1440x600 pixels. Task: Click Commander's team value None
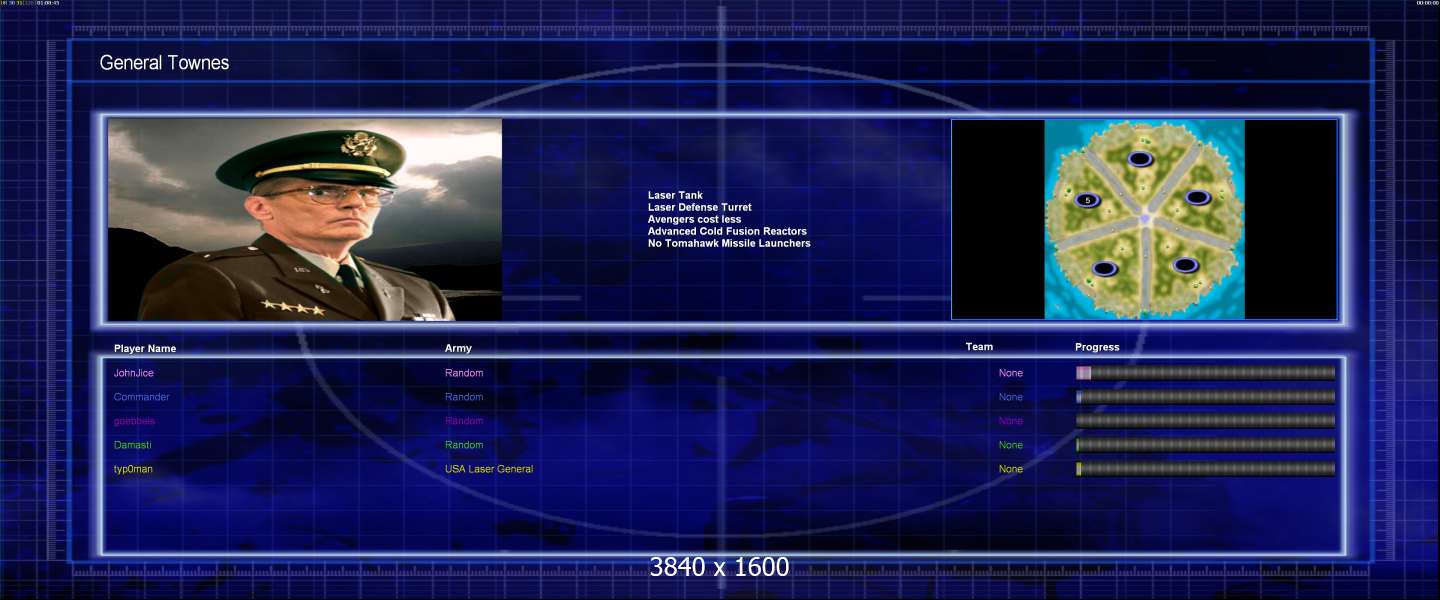point(1010,397)
